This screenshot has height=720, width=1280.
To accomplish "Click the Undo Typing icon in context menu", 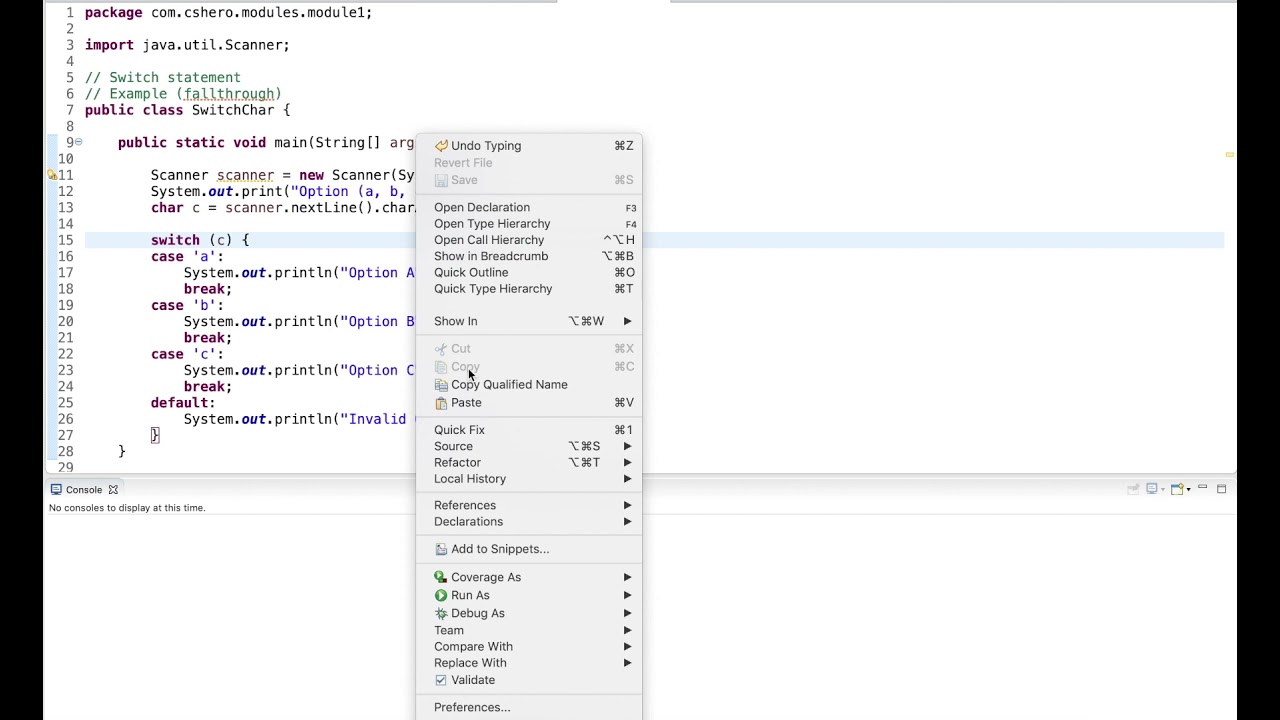I will click(441, 146).
